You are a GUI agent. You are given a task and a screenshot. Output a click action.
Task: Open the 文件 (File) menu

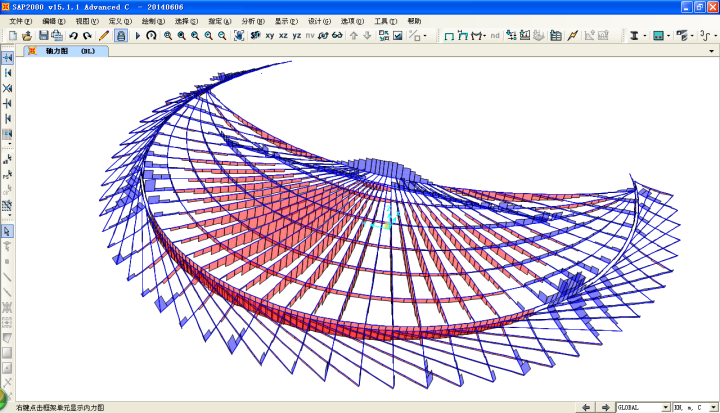coord(20,21)
